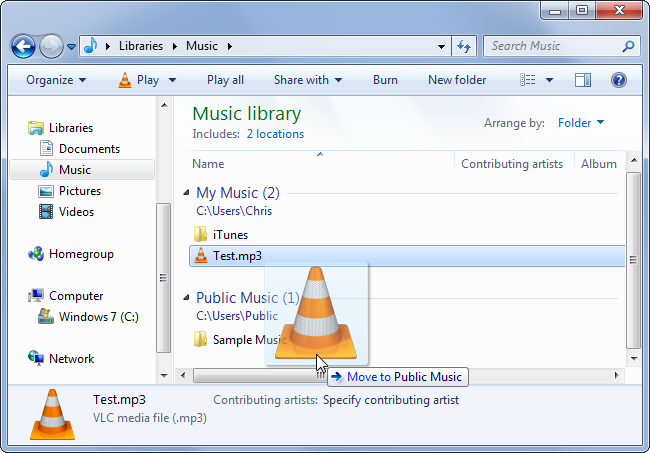Select Libraries in the address bar path
Viewport: 650px width, 453px height.
coord(141,46)
